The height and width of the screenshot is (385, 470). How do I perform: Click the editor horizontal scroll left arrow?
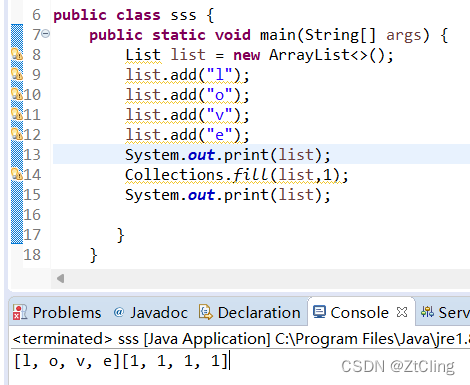coord(60,278)
